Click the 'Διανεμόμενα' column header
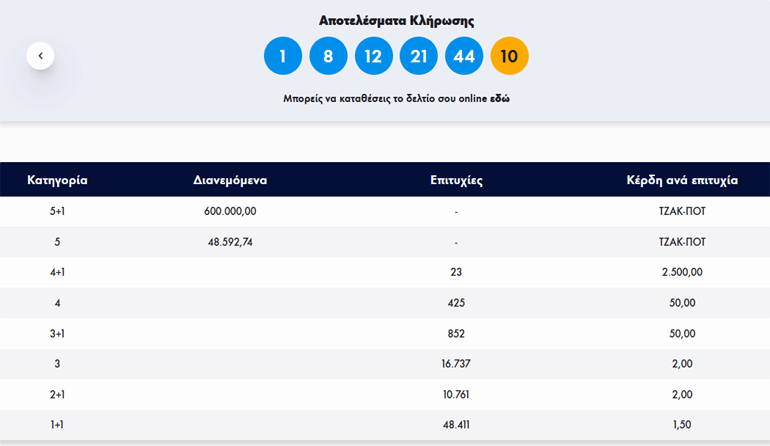Viewport: 770px width, 446px height. 230,181
